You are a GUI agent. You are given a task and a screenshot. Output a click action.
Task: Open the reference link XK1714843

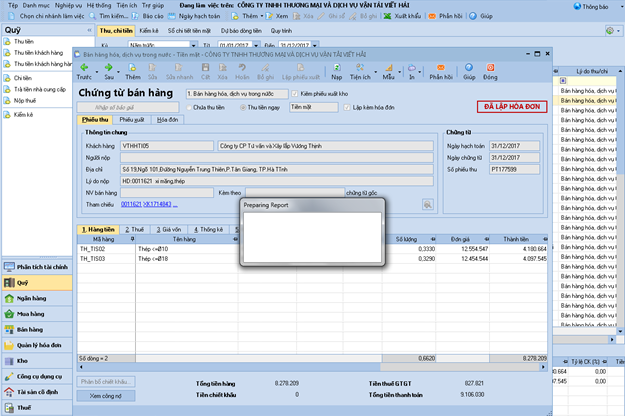click(x=157, y=204)
